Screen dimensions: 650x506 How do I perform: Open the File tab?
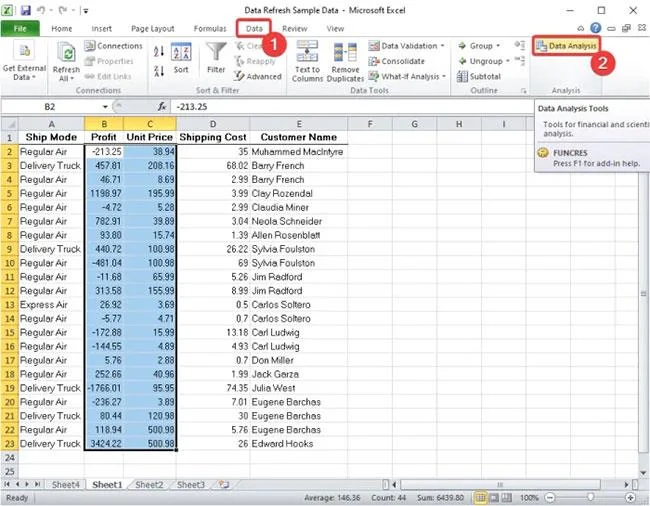(x=20, y=28)
